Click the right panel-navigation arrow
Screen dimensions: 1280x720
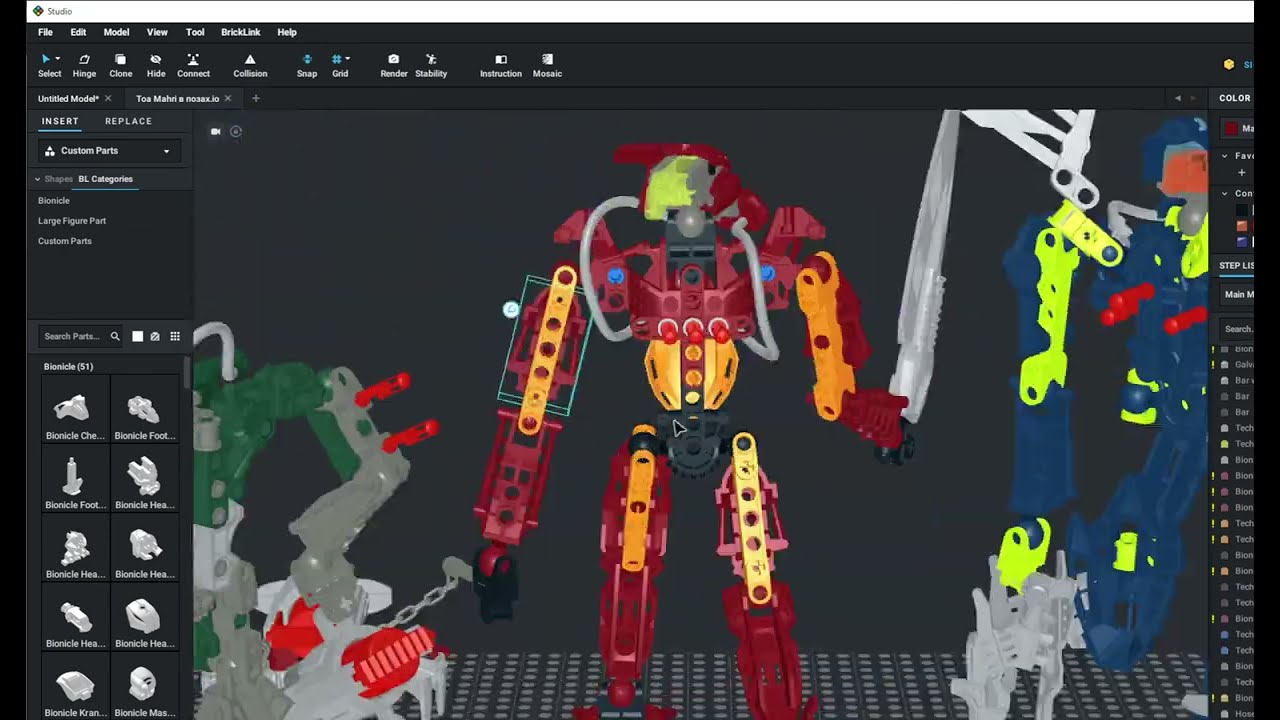[x=1192, y=98]
